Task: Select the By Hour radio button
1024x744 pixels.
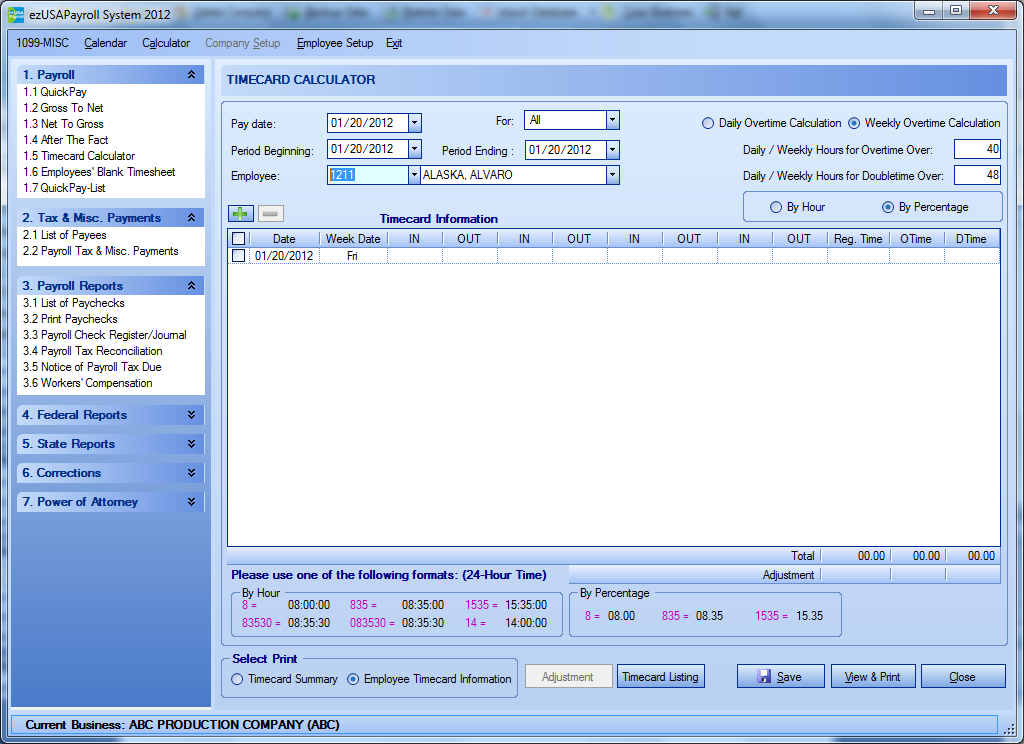Action: click(x=776, y=207)
